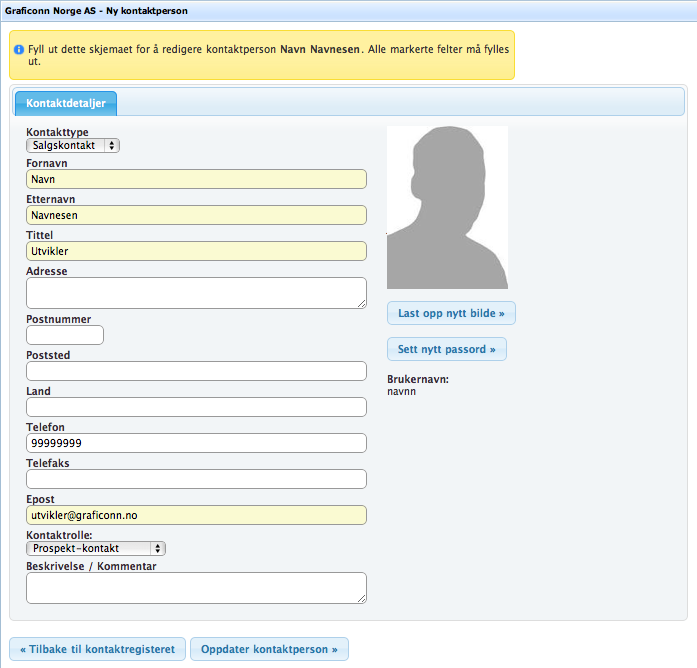Click the Epost input field
The image size is (697, 668).
196,515
